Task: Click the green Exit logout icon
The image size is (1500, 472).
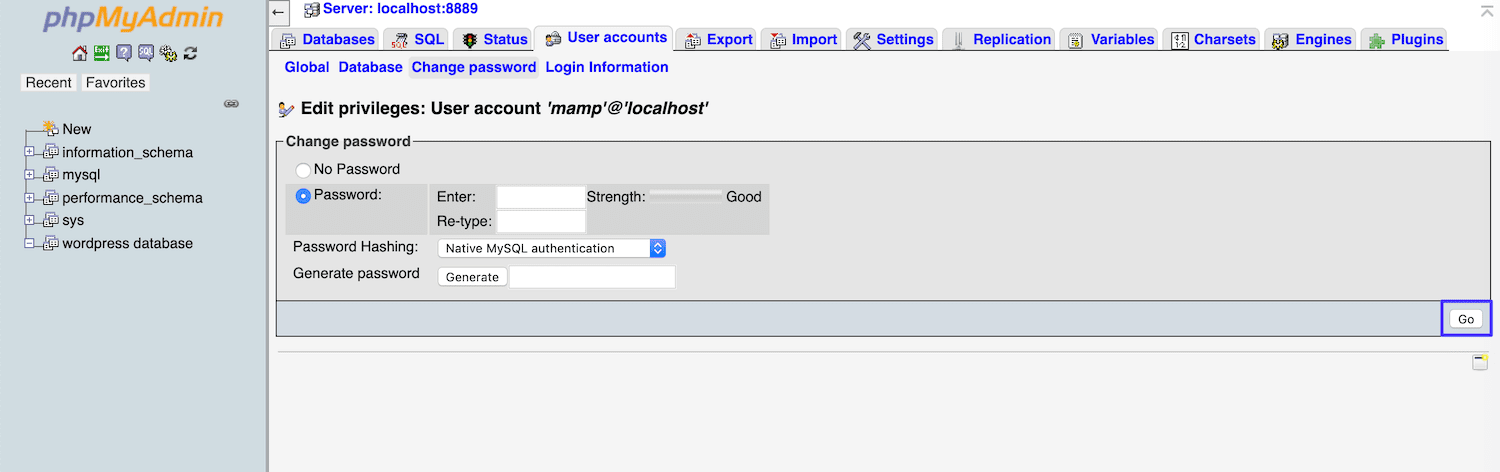Action: tap(102, 53)
